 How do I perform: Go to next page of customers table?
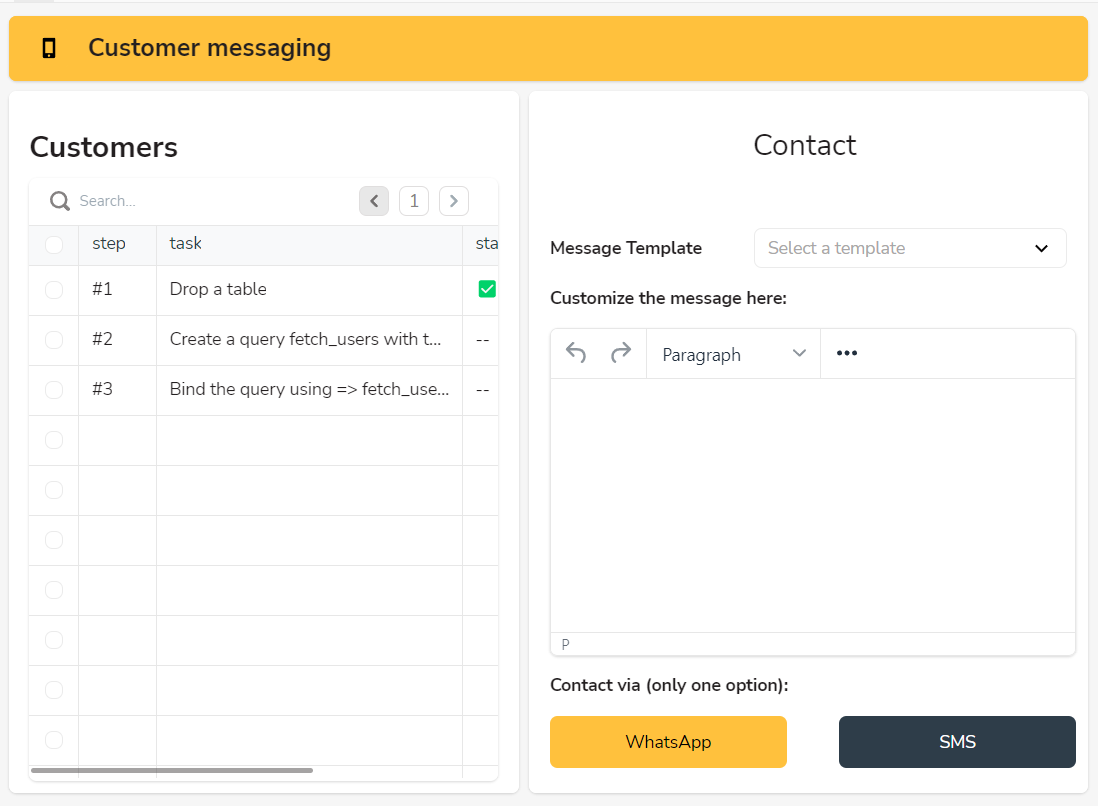[454, 201]
